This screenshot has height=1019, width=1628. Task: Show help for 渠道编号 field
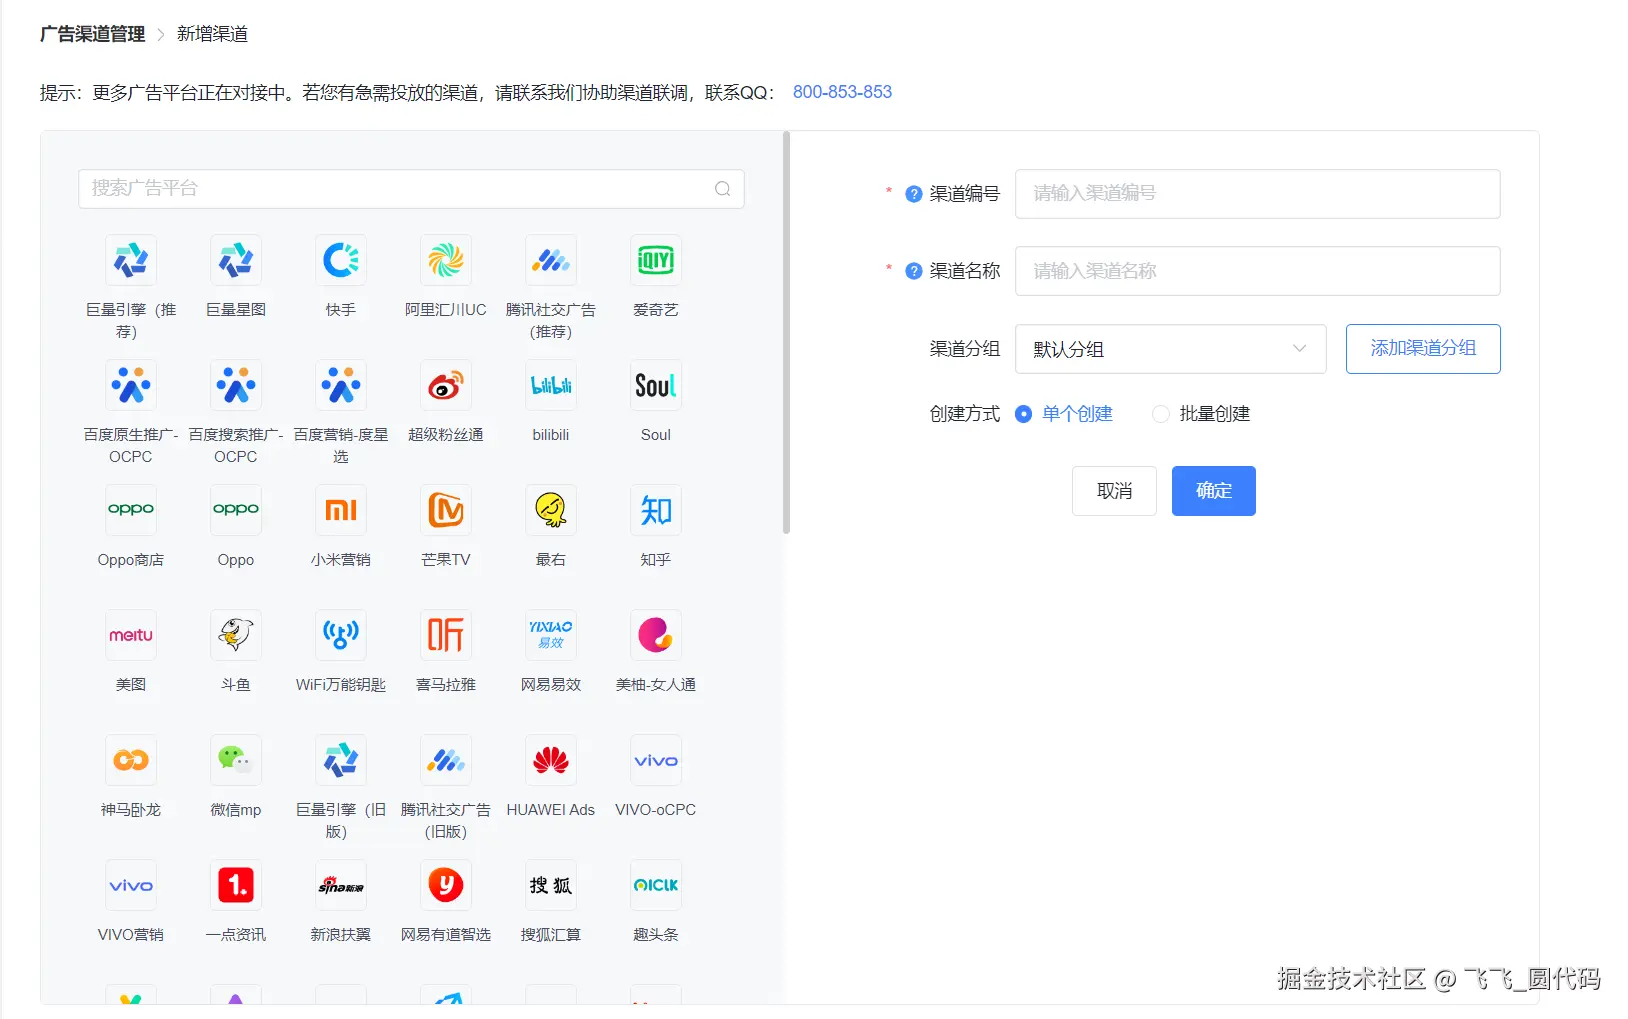point(913,194)
